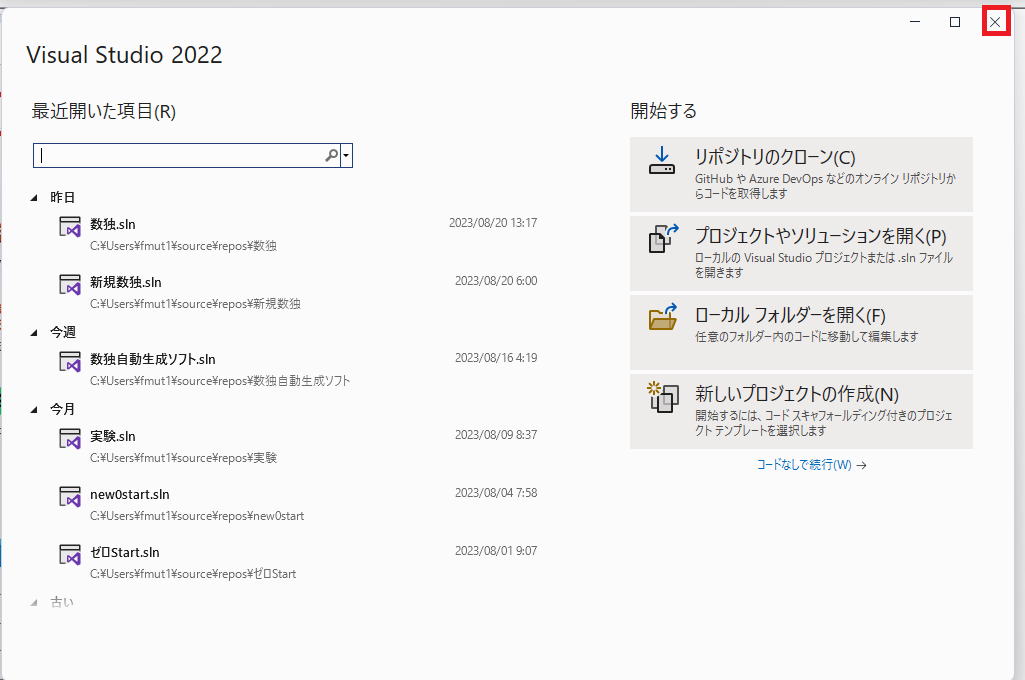The height and width of the screenshot is (680, 1025).
Task: Open the search options dropdown arrow
Action: [x=346, y=156]
